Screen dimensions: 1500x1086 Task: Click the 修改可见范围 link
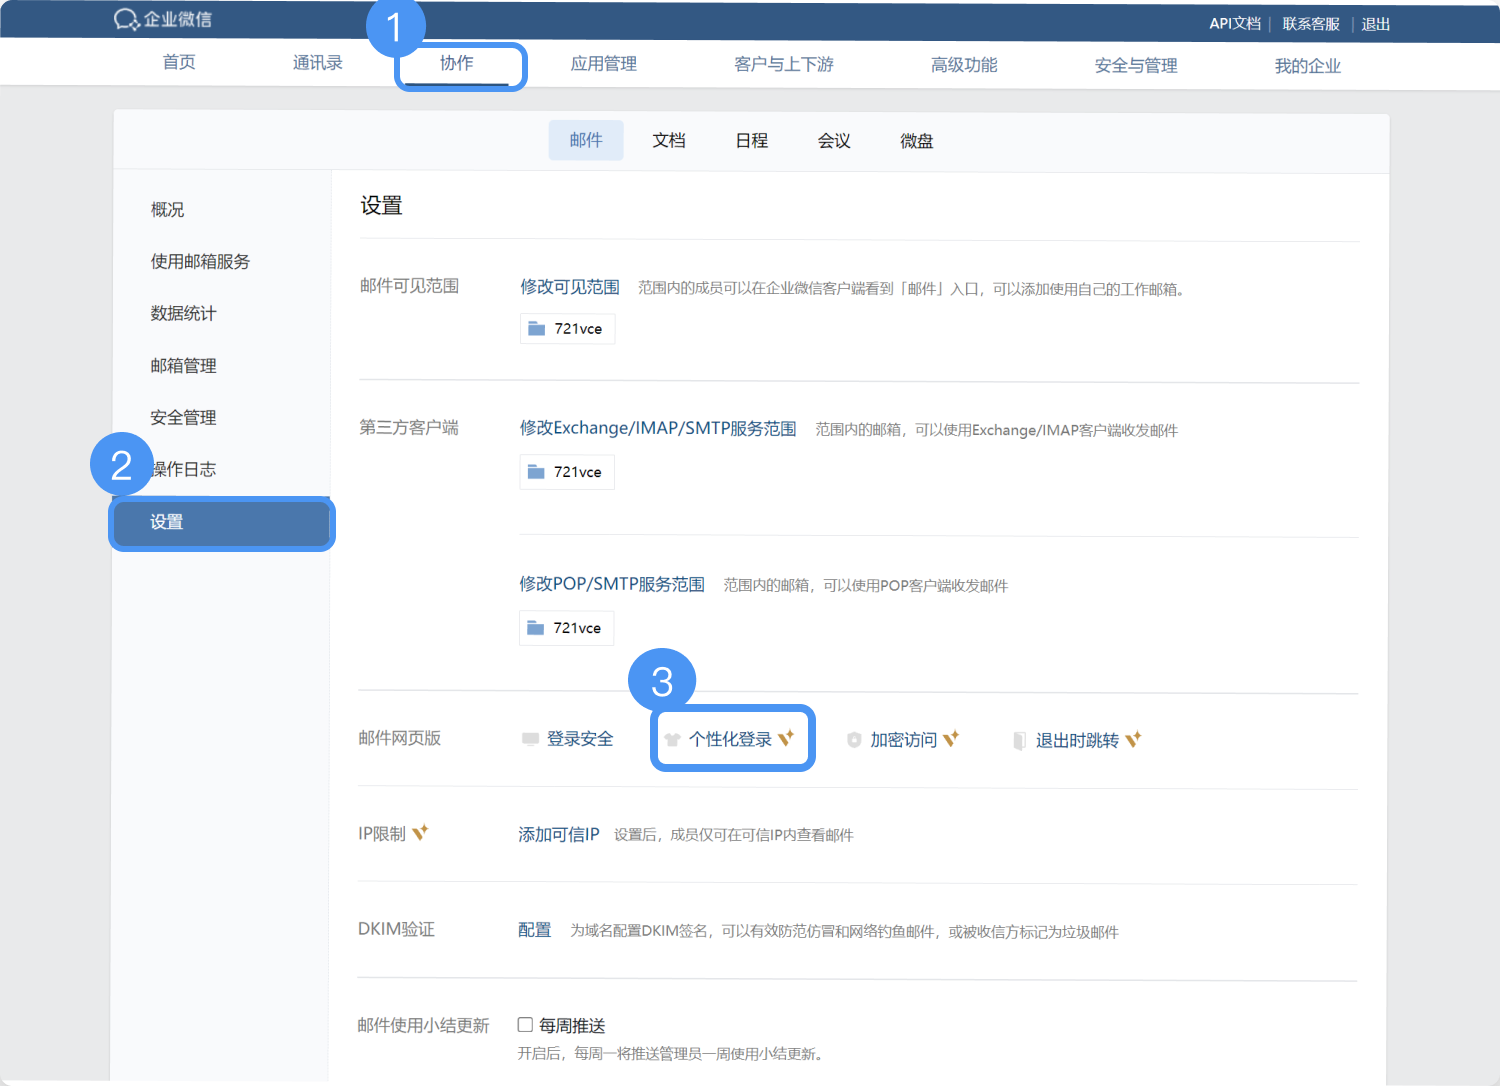pyautogui.click(x=570, y=287)
